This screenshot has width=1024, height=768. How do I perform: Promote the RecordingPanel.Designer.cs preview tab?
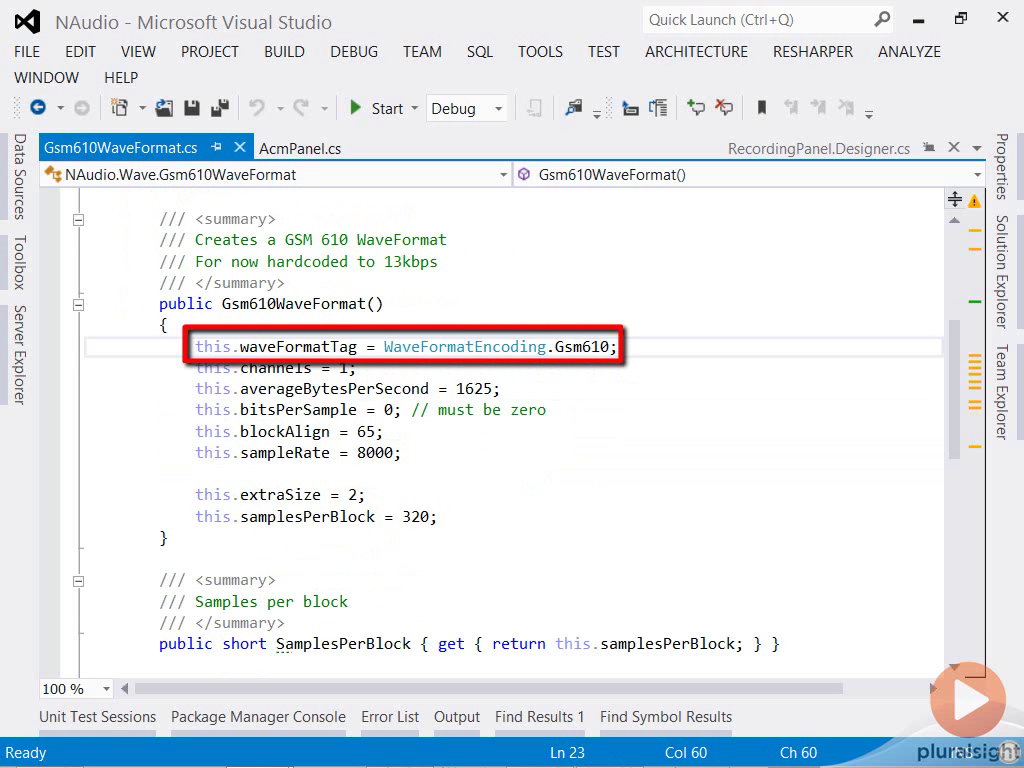click(929, 148)
